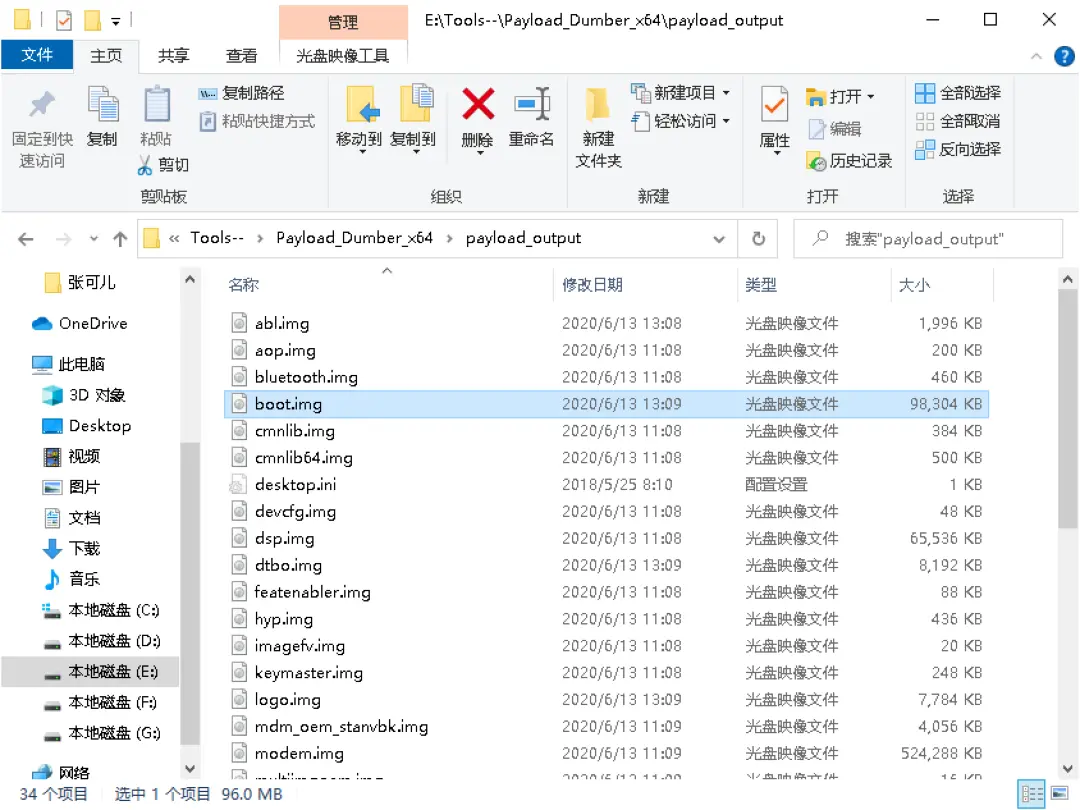The width and height of the screenshot is (1080, 810).
Task: Open the address bar history dropdown chevron
Action: tap(719, 239)
